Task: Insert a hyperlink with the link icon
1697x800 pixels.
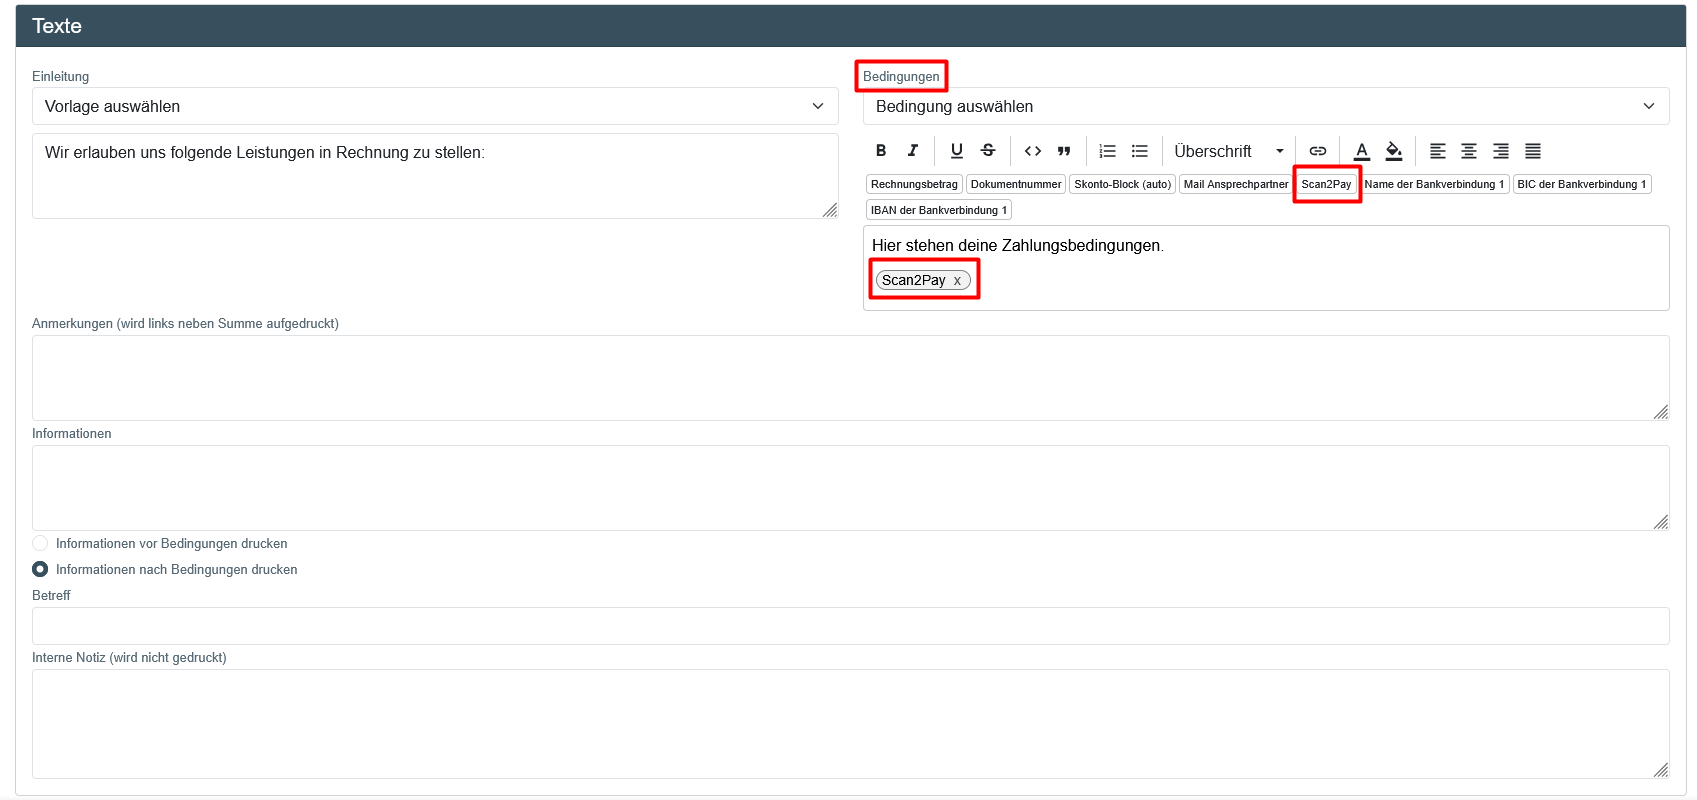Action: pos(1318,151)
